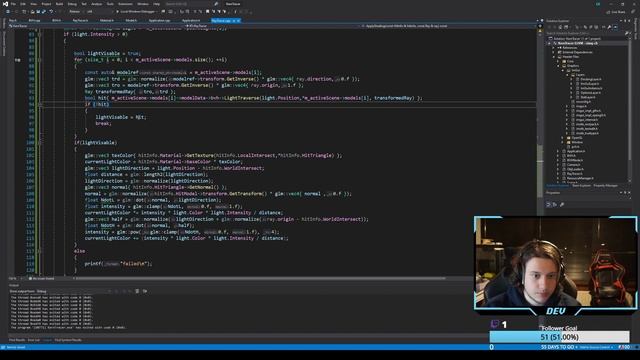
Task: Switch to the Application.h tab
Action: tap(191, 20)
